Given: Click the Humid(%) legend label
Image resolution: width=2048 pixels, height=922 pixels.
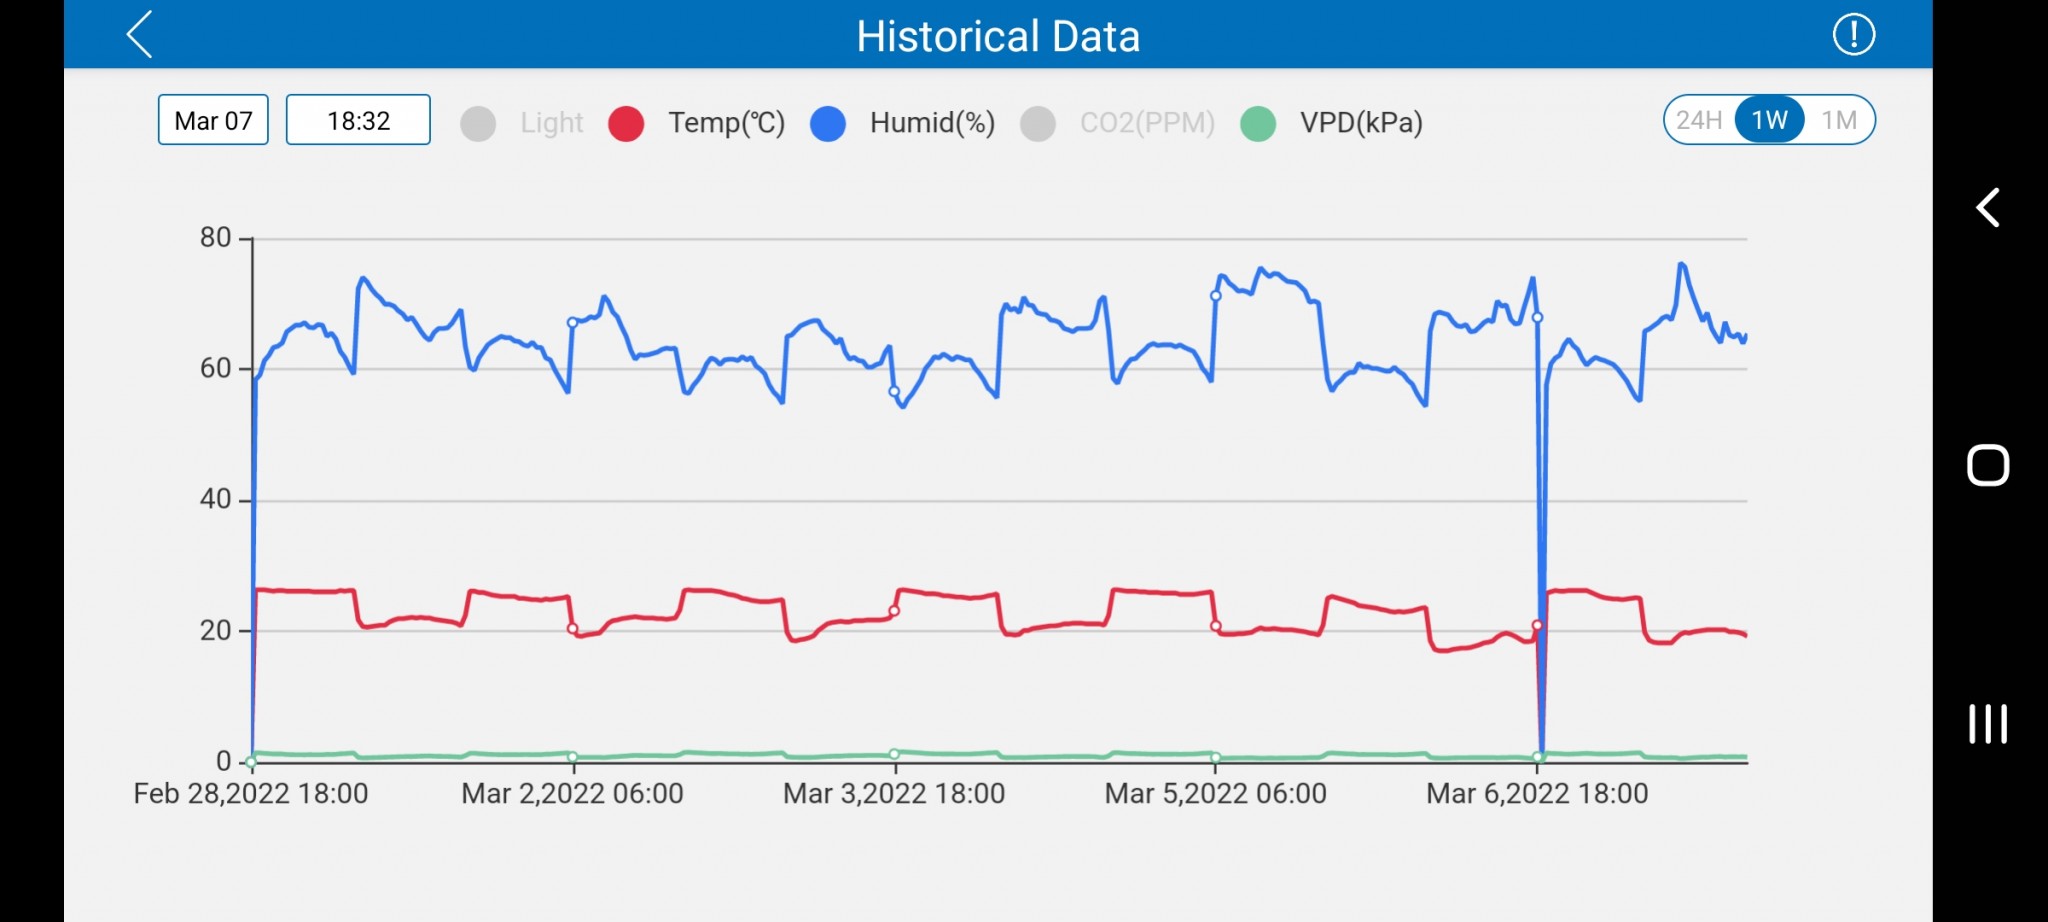Looking at the screenshot, I should pyautogui.click(x=932, y=123).
